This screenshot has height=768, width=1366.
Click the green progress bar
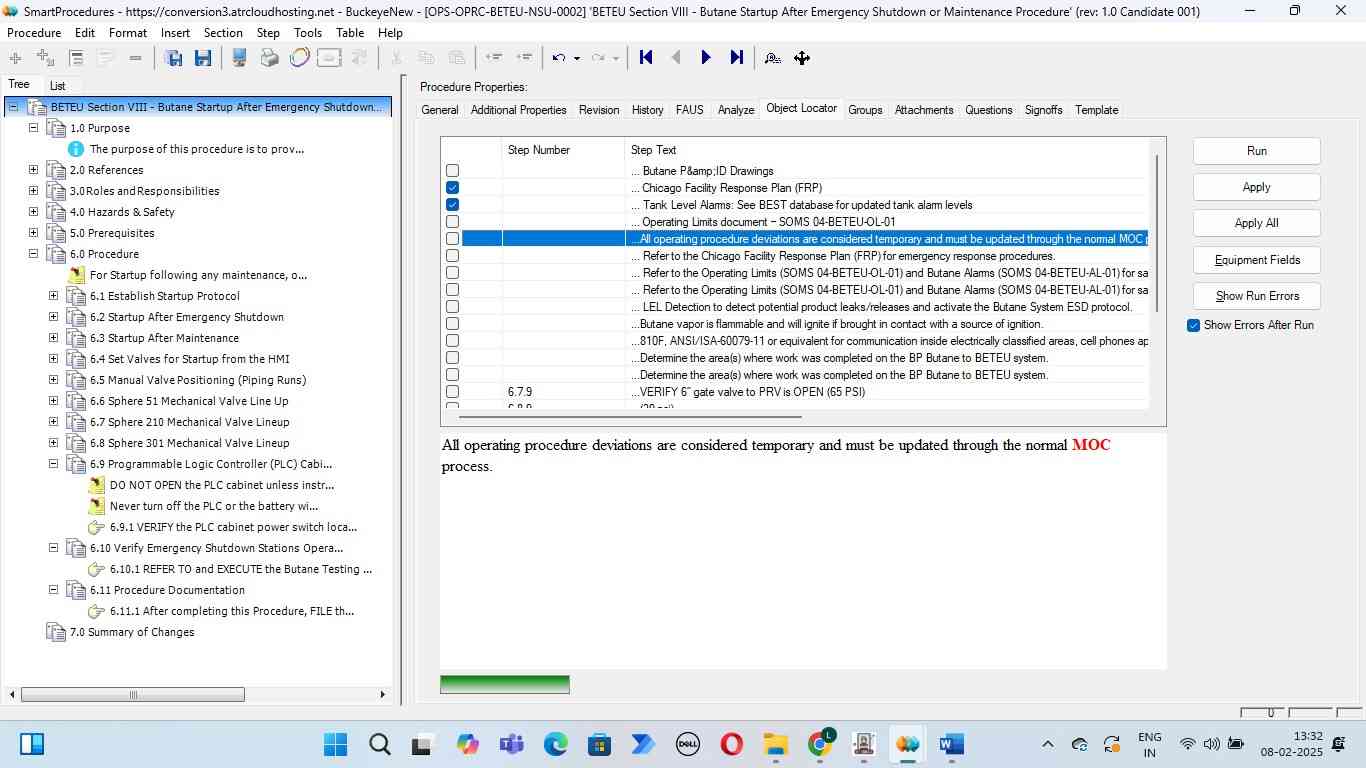[505, 684]
